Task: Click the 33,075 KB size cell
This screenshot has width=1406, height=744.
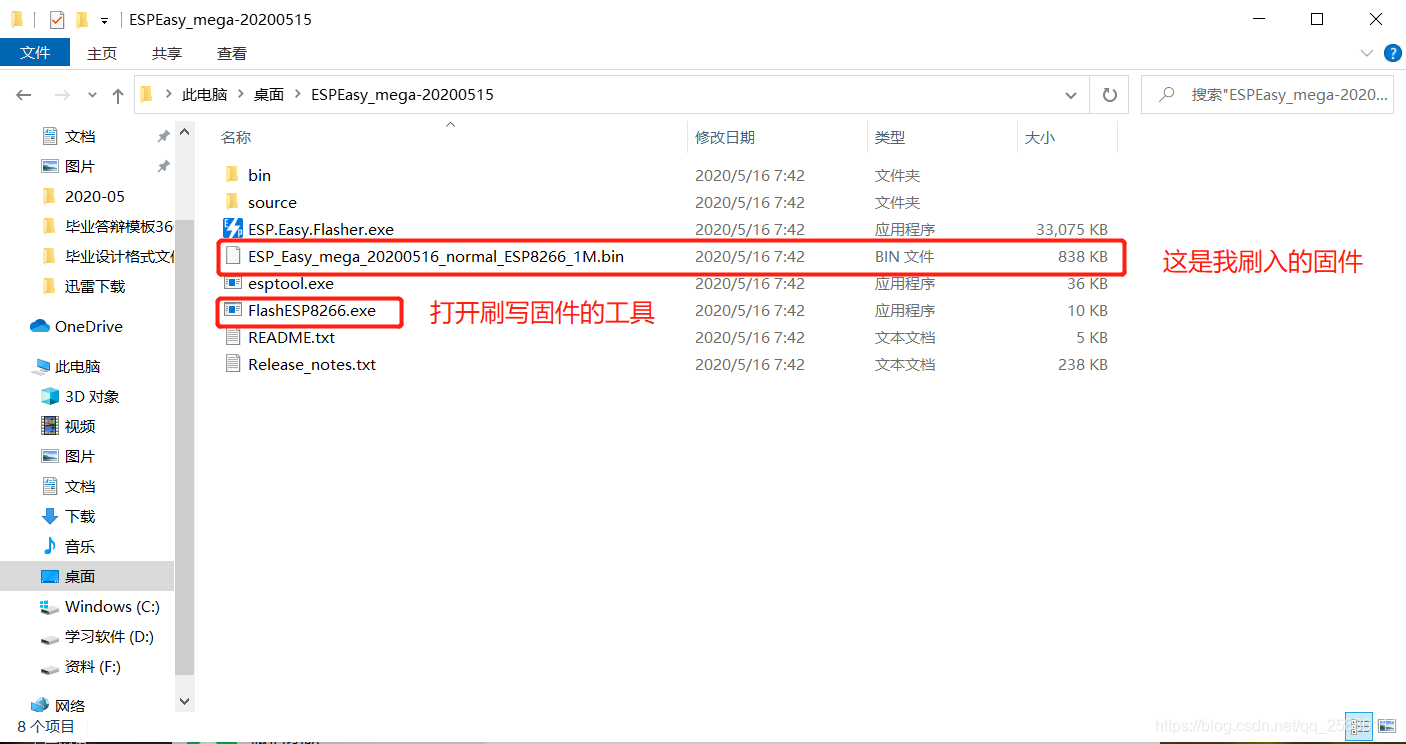Action: point(1071,229)
